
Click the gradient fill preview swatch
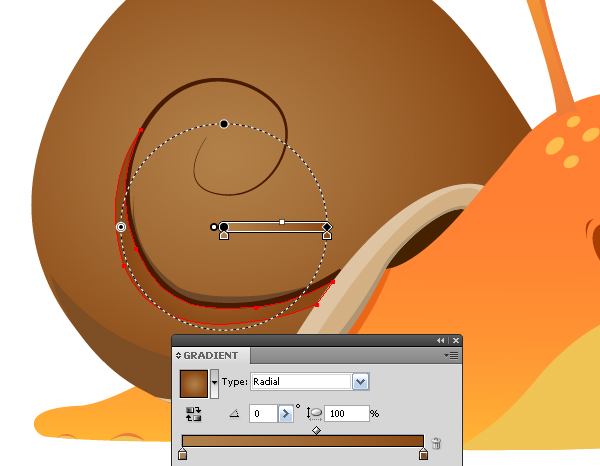(194, 384)
